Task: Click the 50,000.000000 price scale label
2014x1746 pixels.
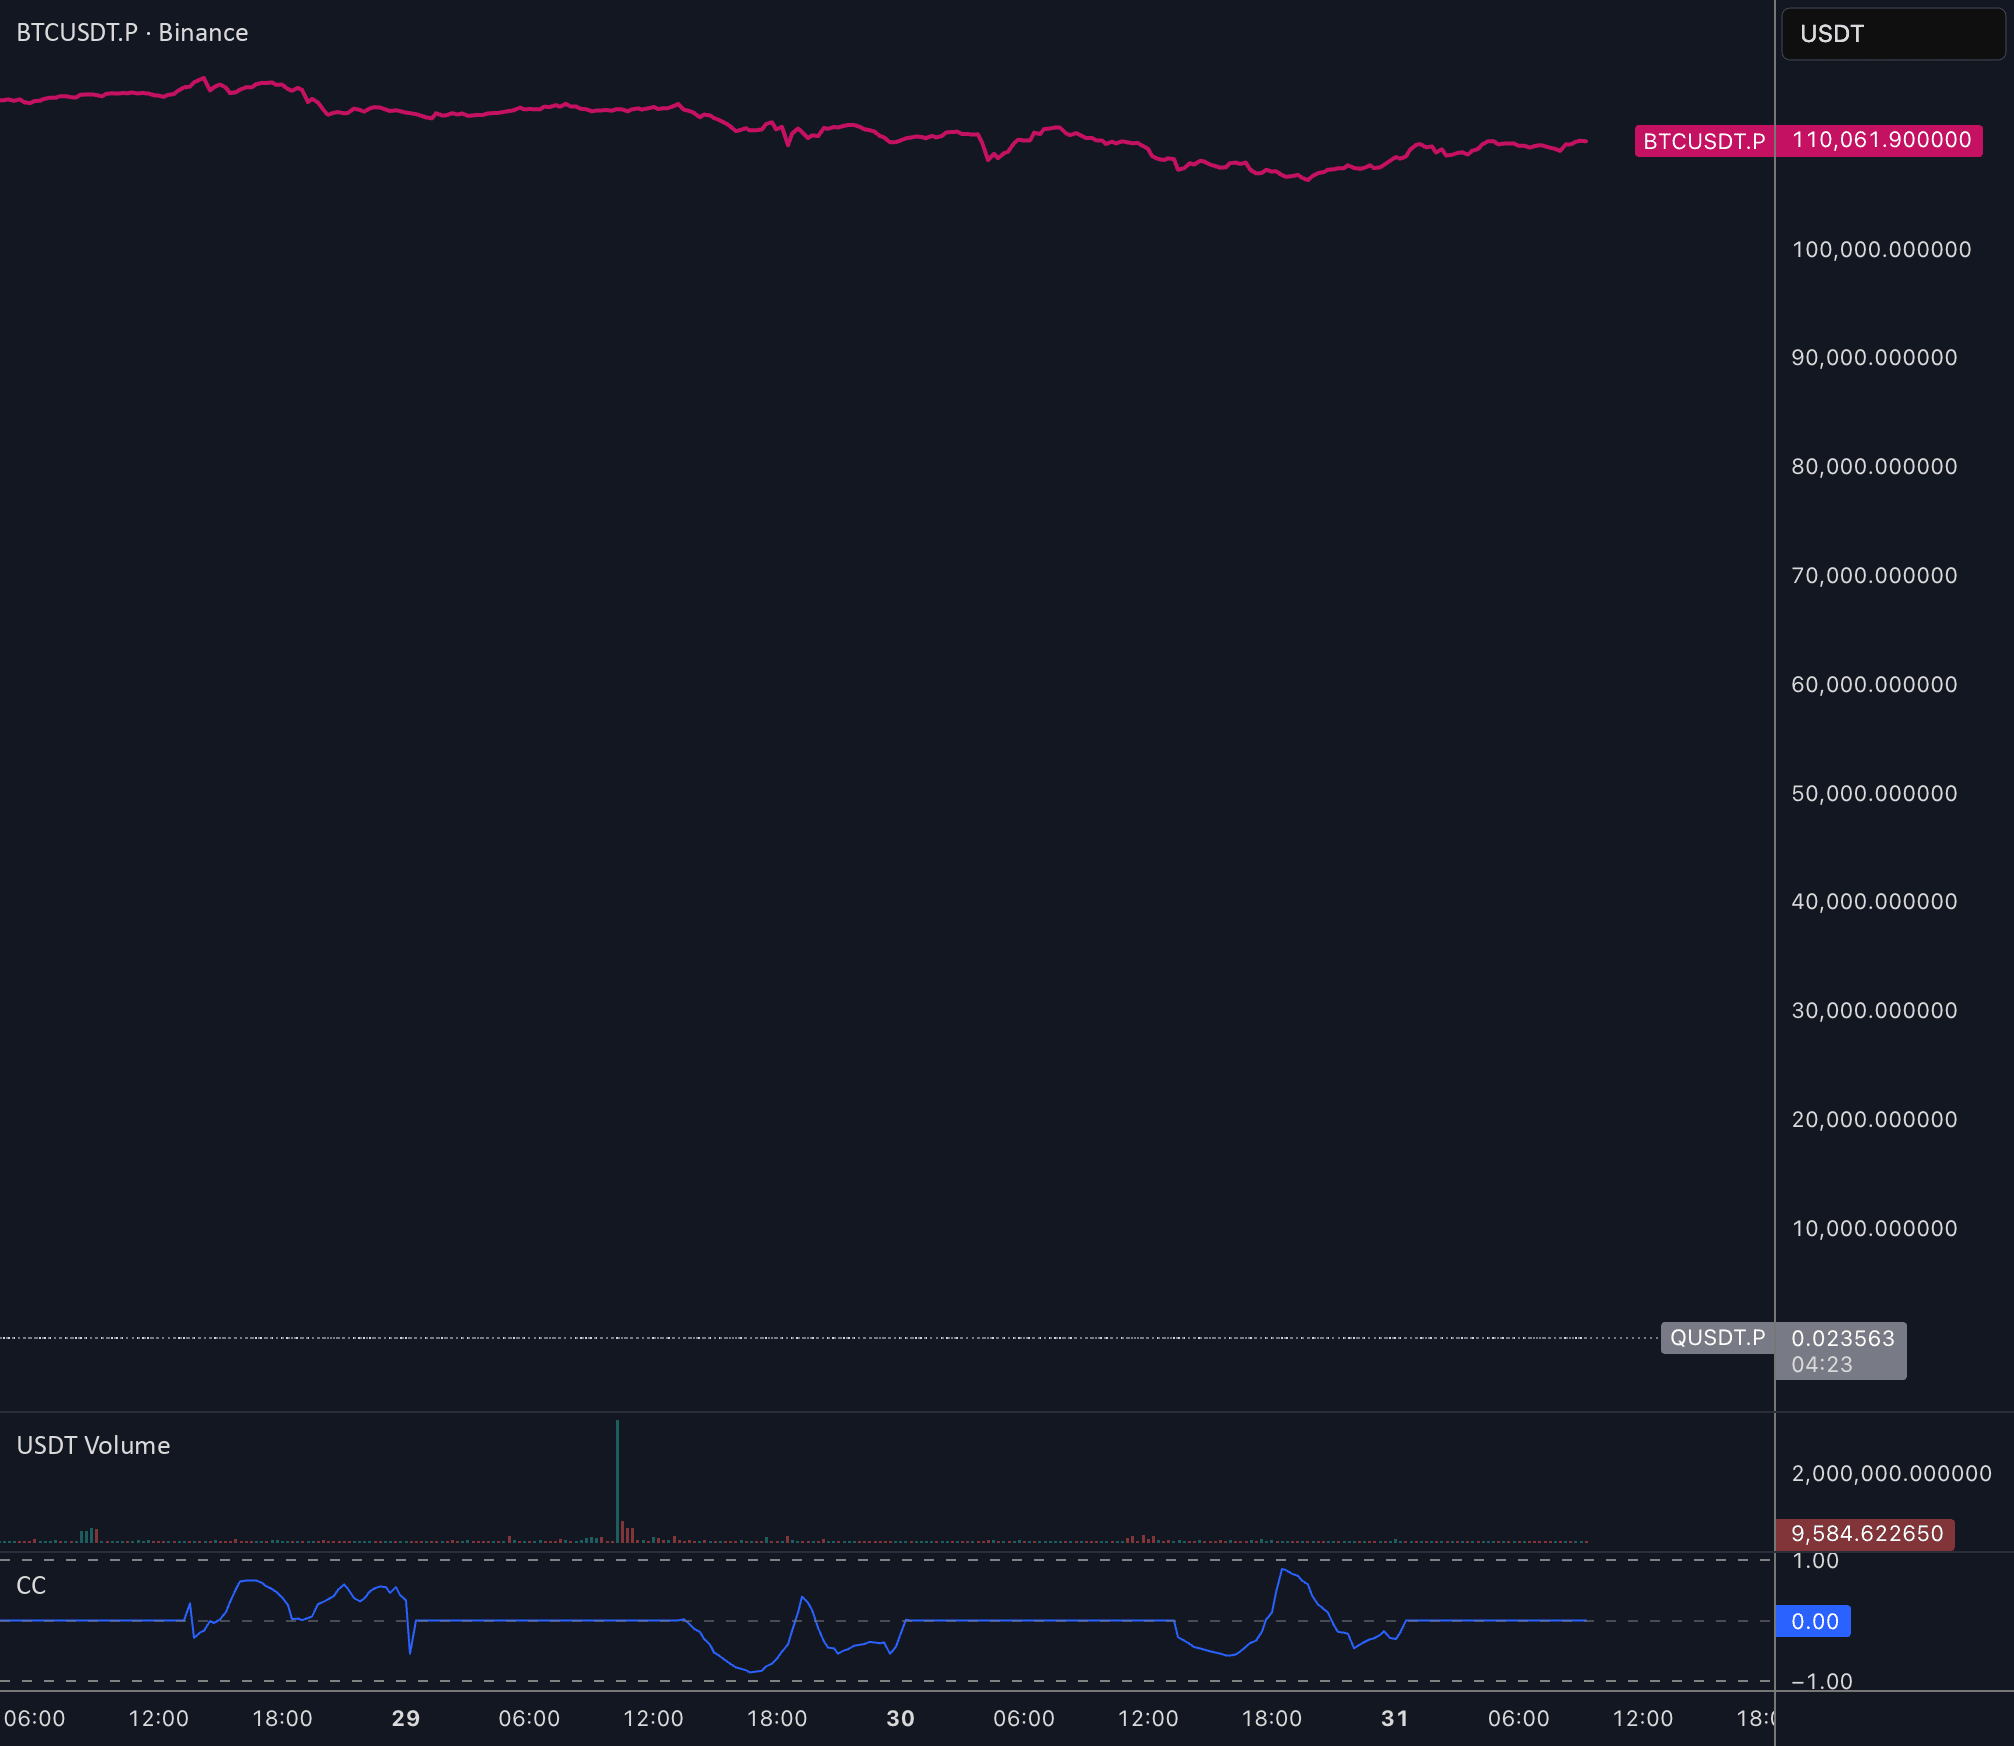Action: [x=1873, y=794]
